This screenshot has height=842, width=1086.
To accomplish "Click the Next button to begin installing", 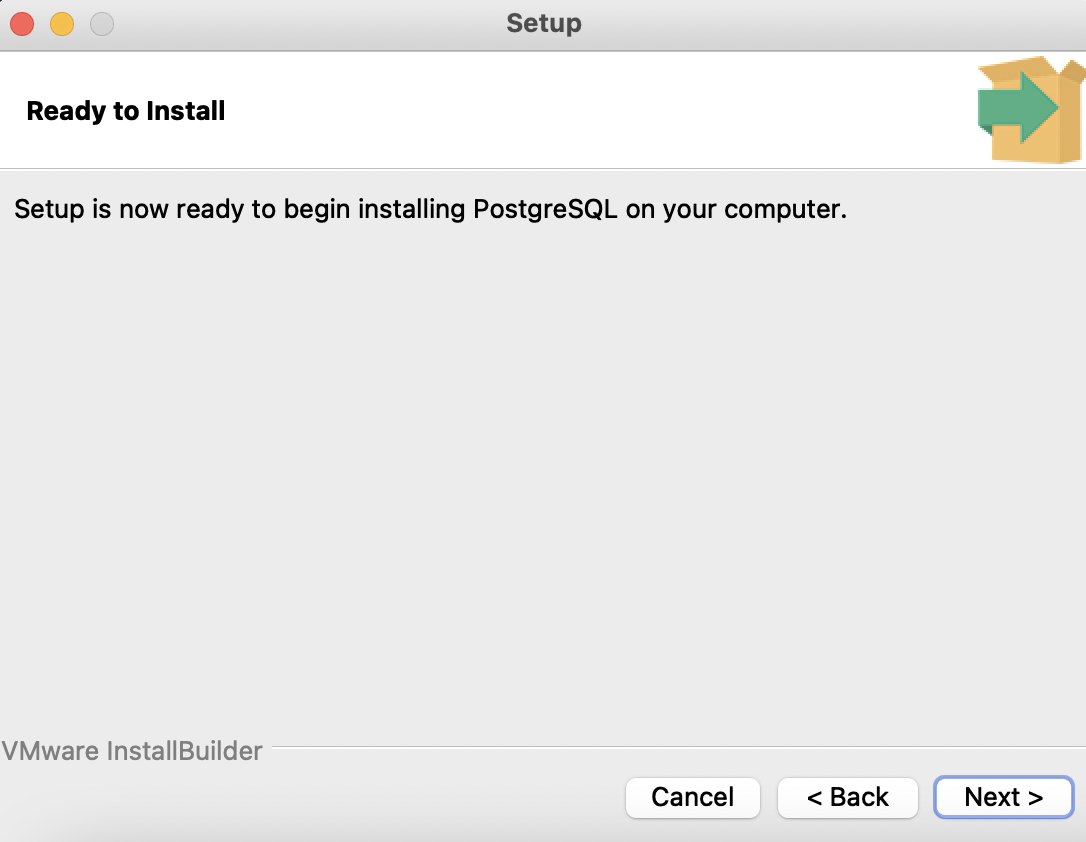I will [x=1003, y=797].
